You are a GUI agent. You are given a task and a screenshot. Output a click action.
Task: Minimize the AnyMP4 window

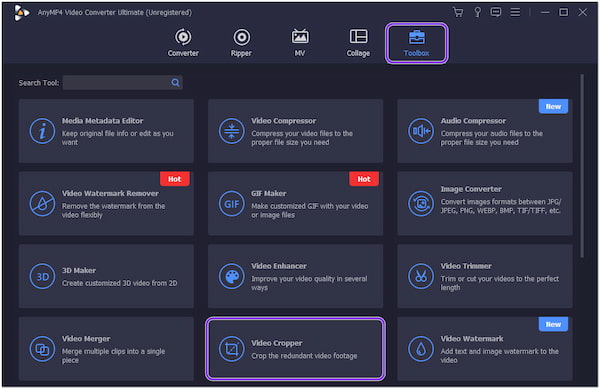click(x=545, y=12)
